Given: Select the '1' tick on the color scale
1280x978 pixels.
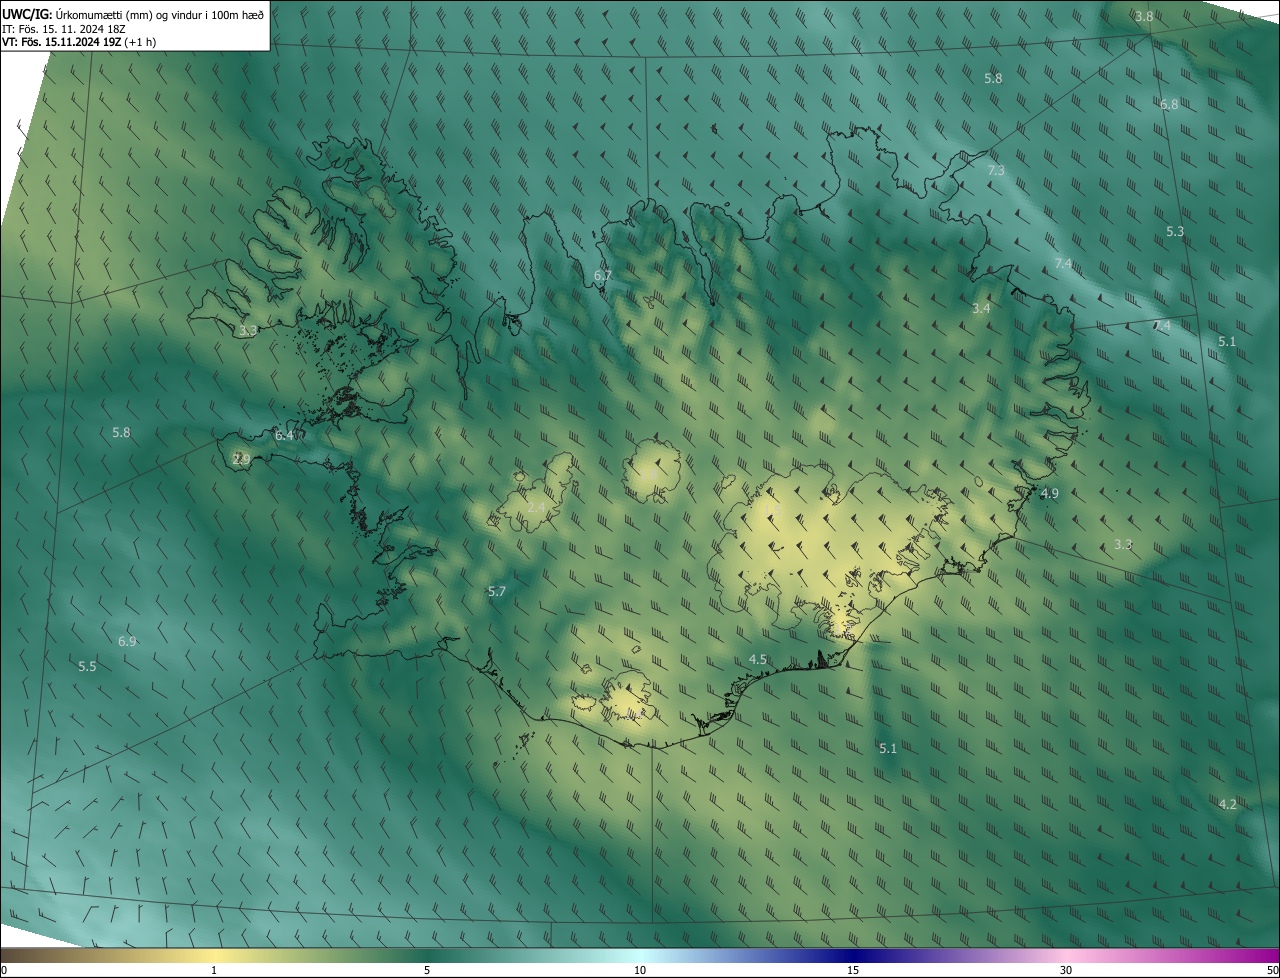Looking at the screenshot, I should coord(214,970).
